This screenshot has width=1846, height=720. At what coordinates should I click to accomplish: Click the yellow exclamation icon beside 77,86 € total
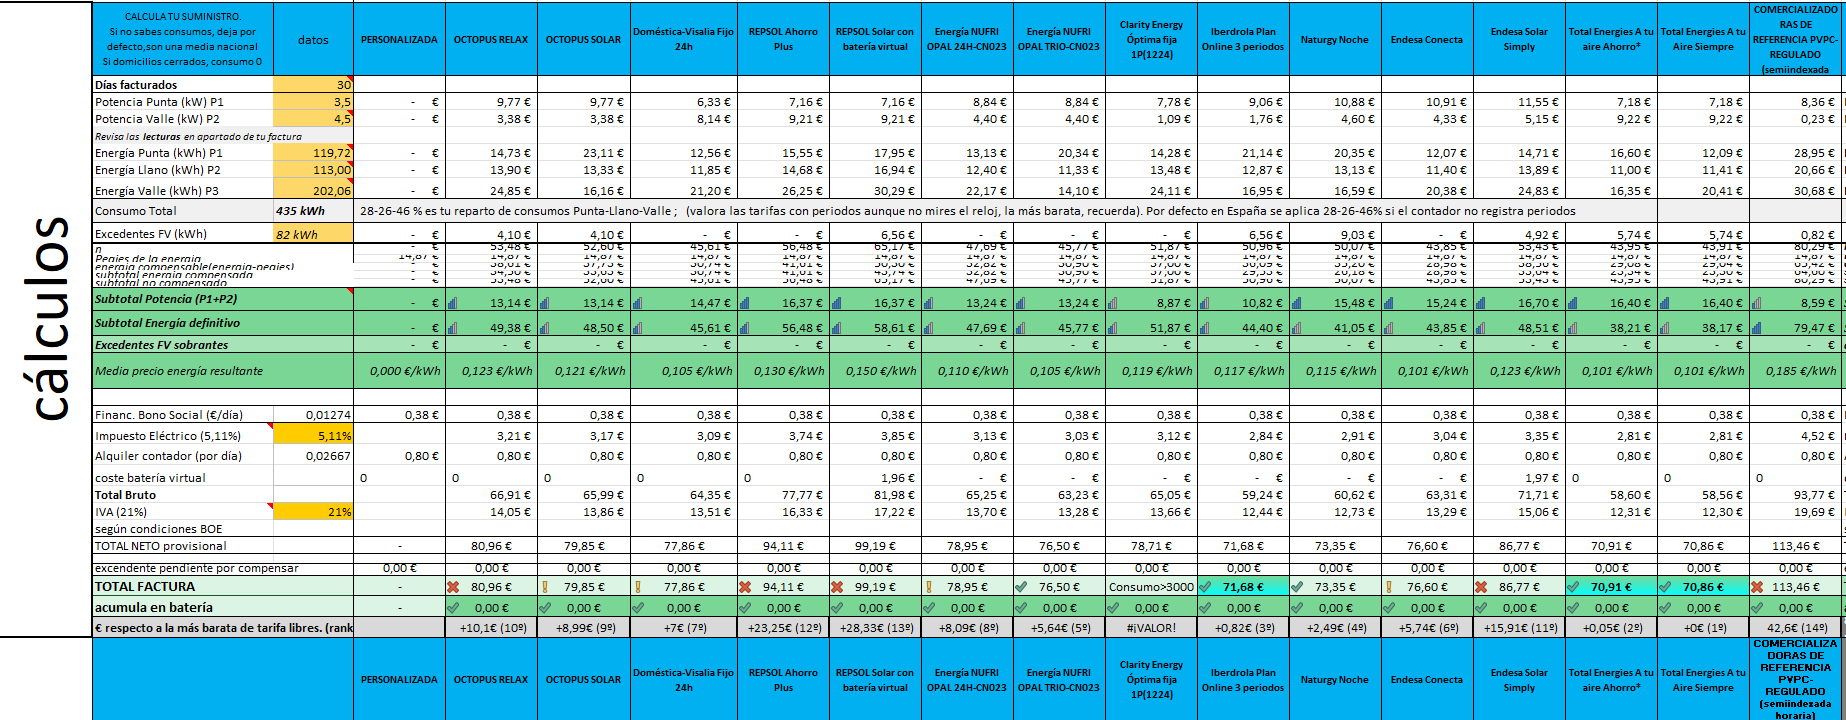638,587
